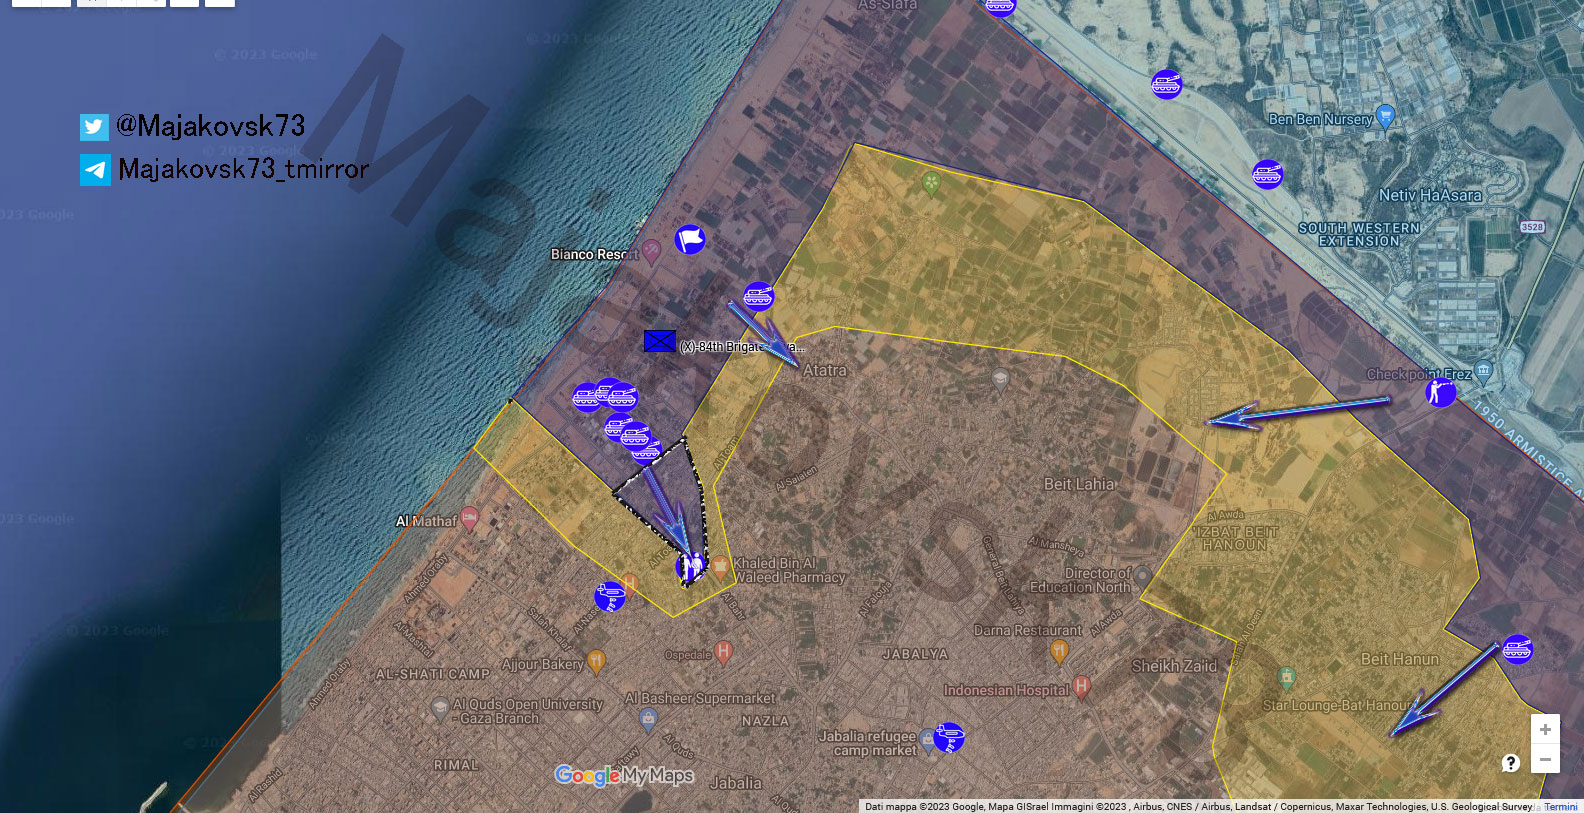Click the Beit Hanun place label

tap(1400, 659)
